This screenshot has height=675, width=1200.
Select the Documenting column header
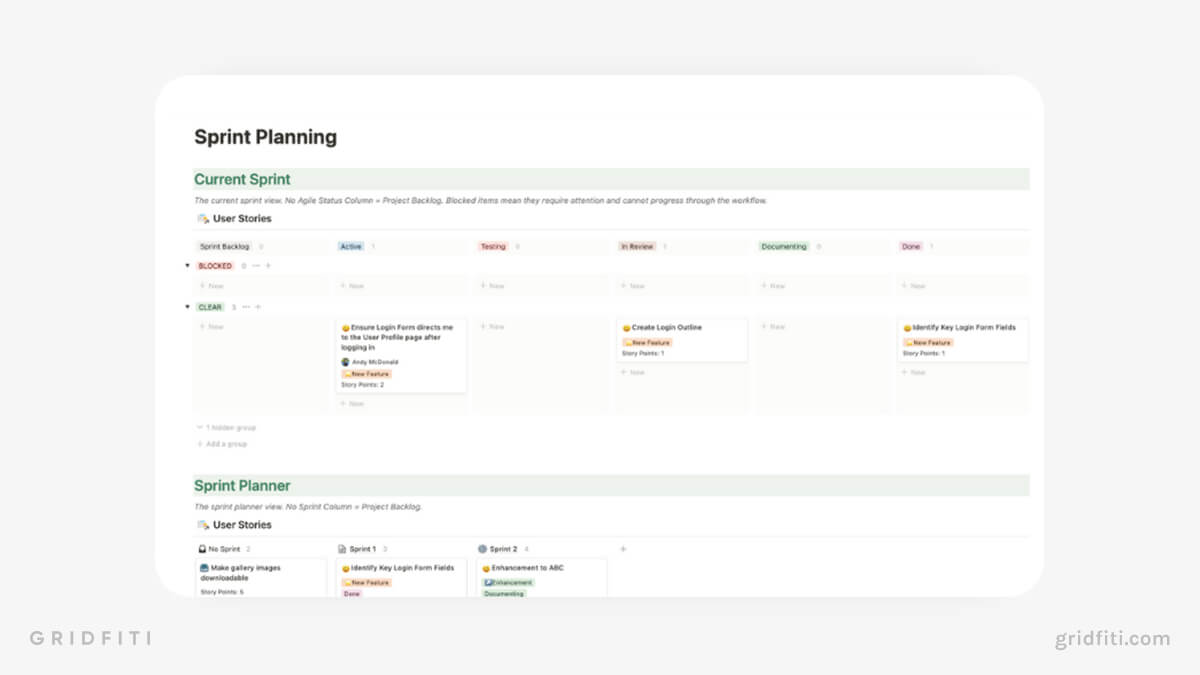[x=784, y=246]
